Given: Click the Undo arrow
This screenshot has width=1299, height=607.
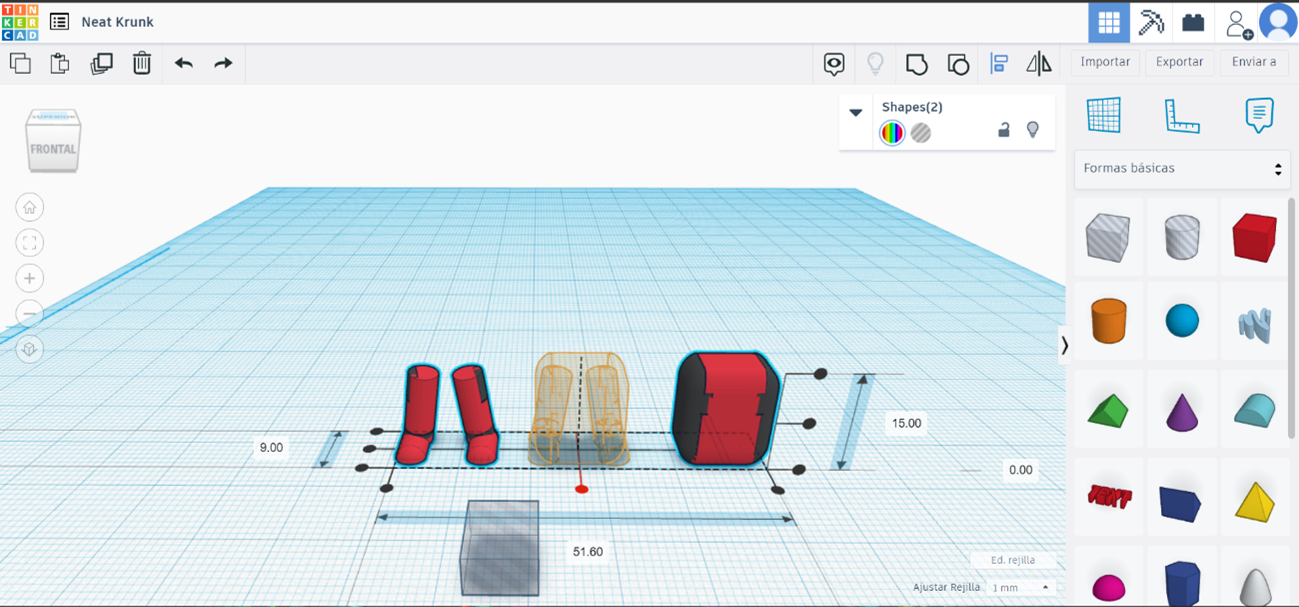Looking at the screenshot, I should pyautogui.click(x=183, y=63).
